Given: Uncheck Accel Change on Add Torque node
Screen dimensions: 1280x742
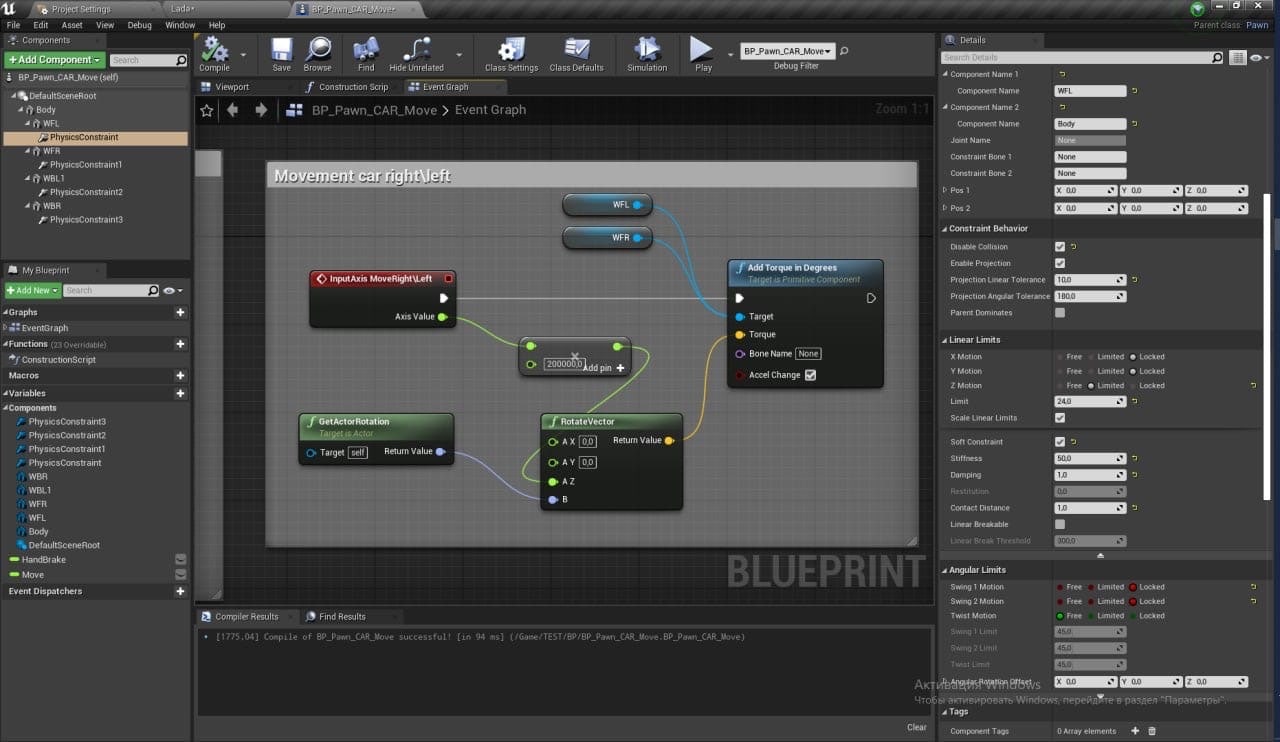Looking at the screenshot, I should coord(810,375).
